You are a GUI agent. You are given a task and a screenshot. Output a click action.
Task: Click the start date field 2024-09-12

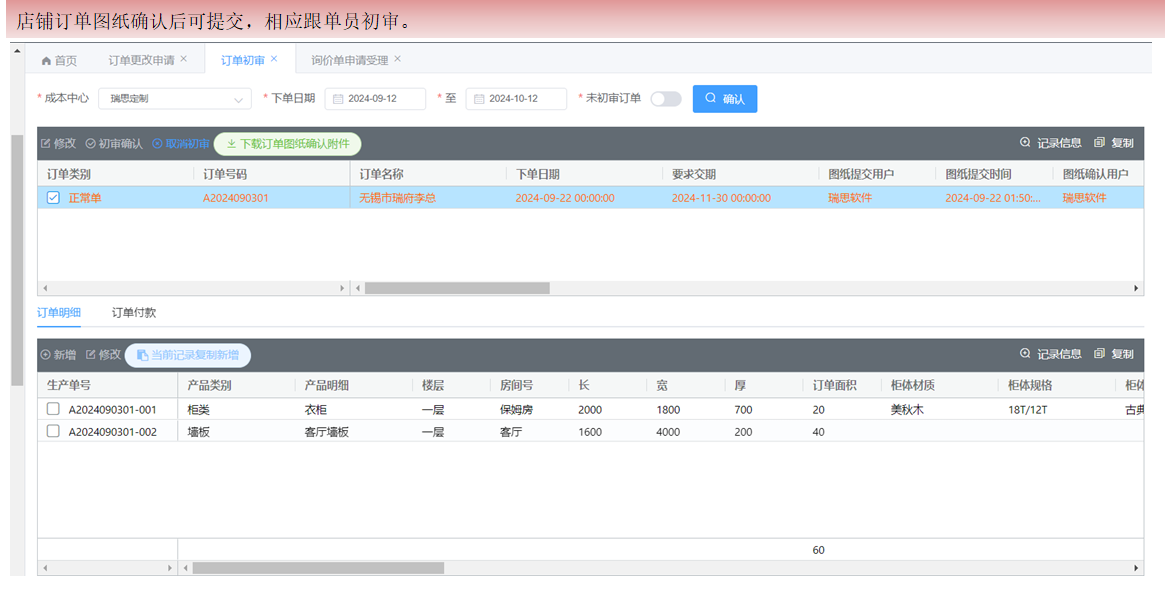(x=375, y=99)
